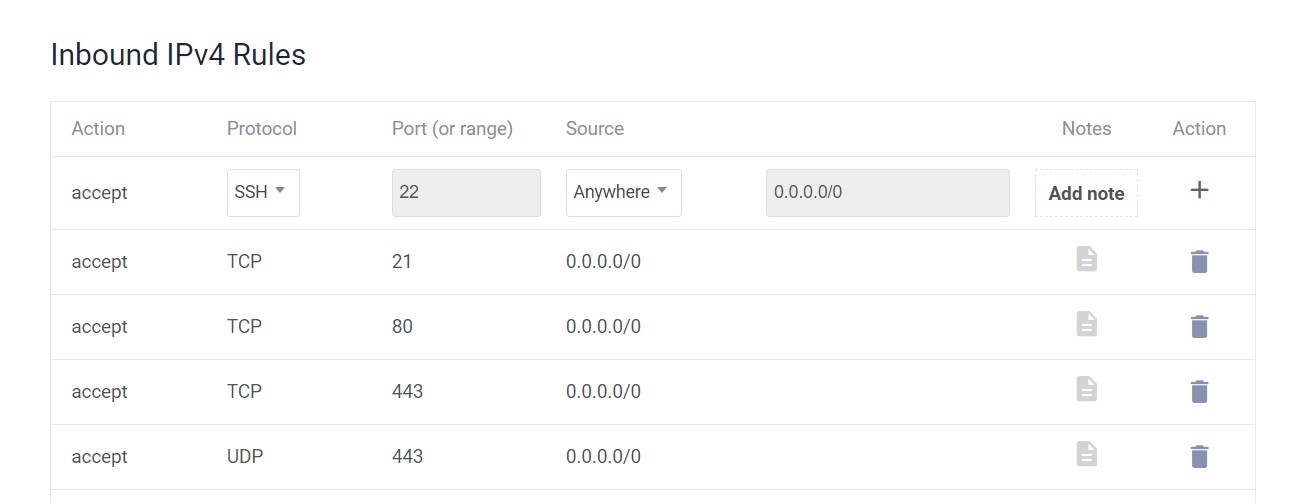Open note for TCP port 443 rule
The image size is (1312, 503).
click(1086, 390)
